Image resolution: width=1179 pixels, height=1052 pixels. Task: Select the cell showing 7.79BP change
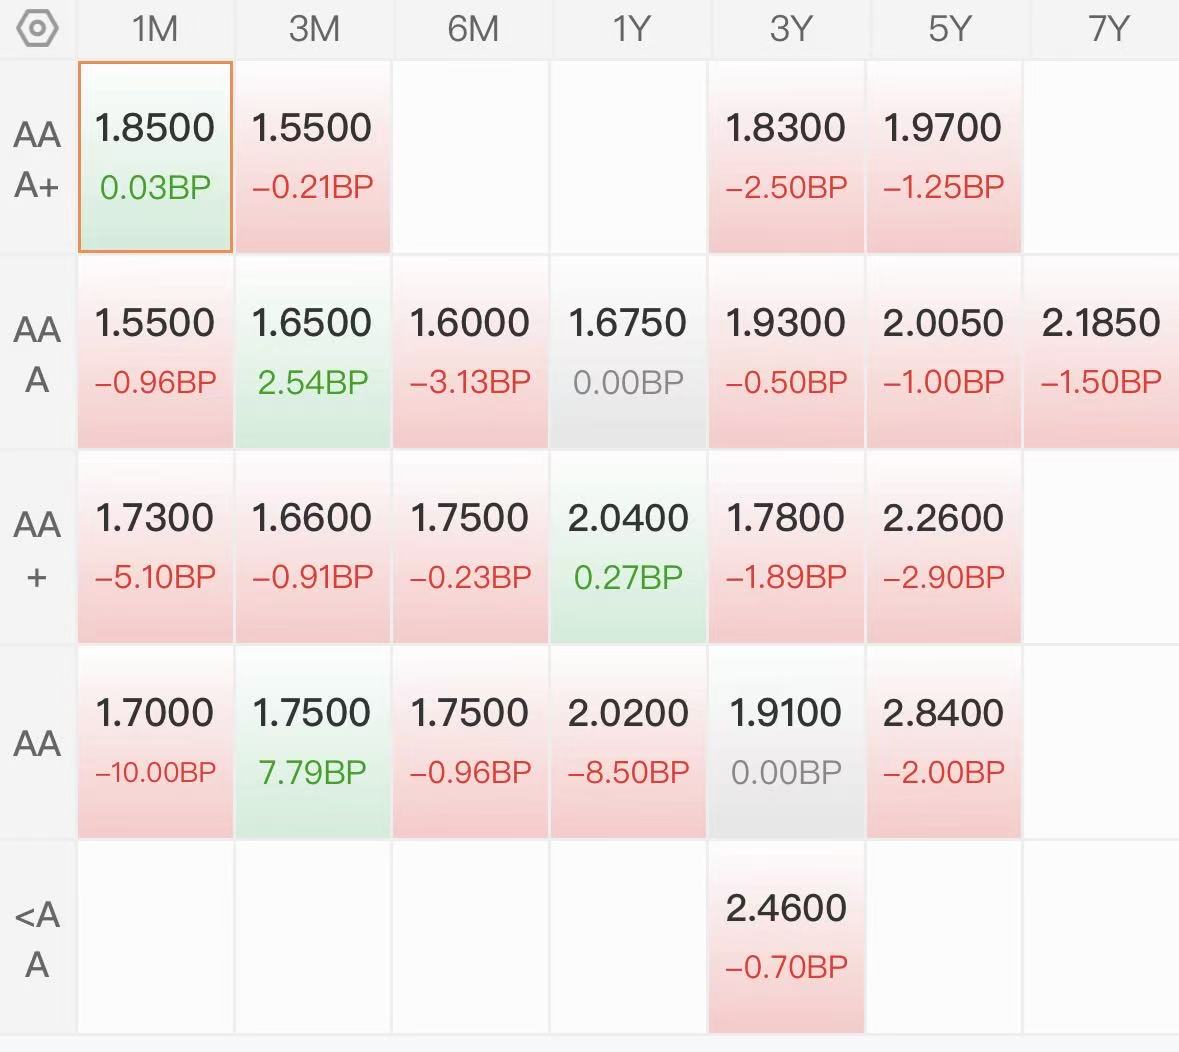(x=312, y=741)
